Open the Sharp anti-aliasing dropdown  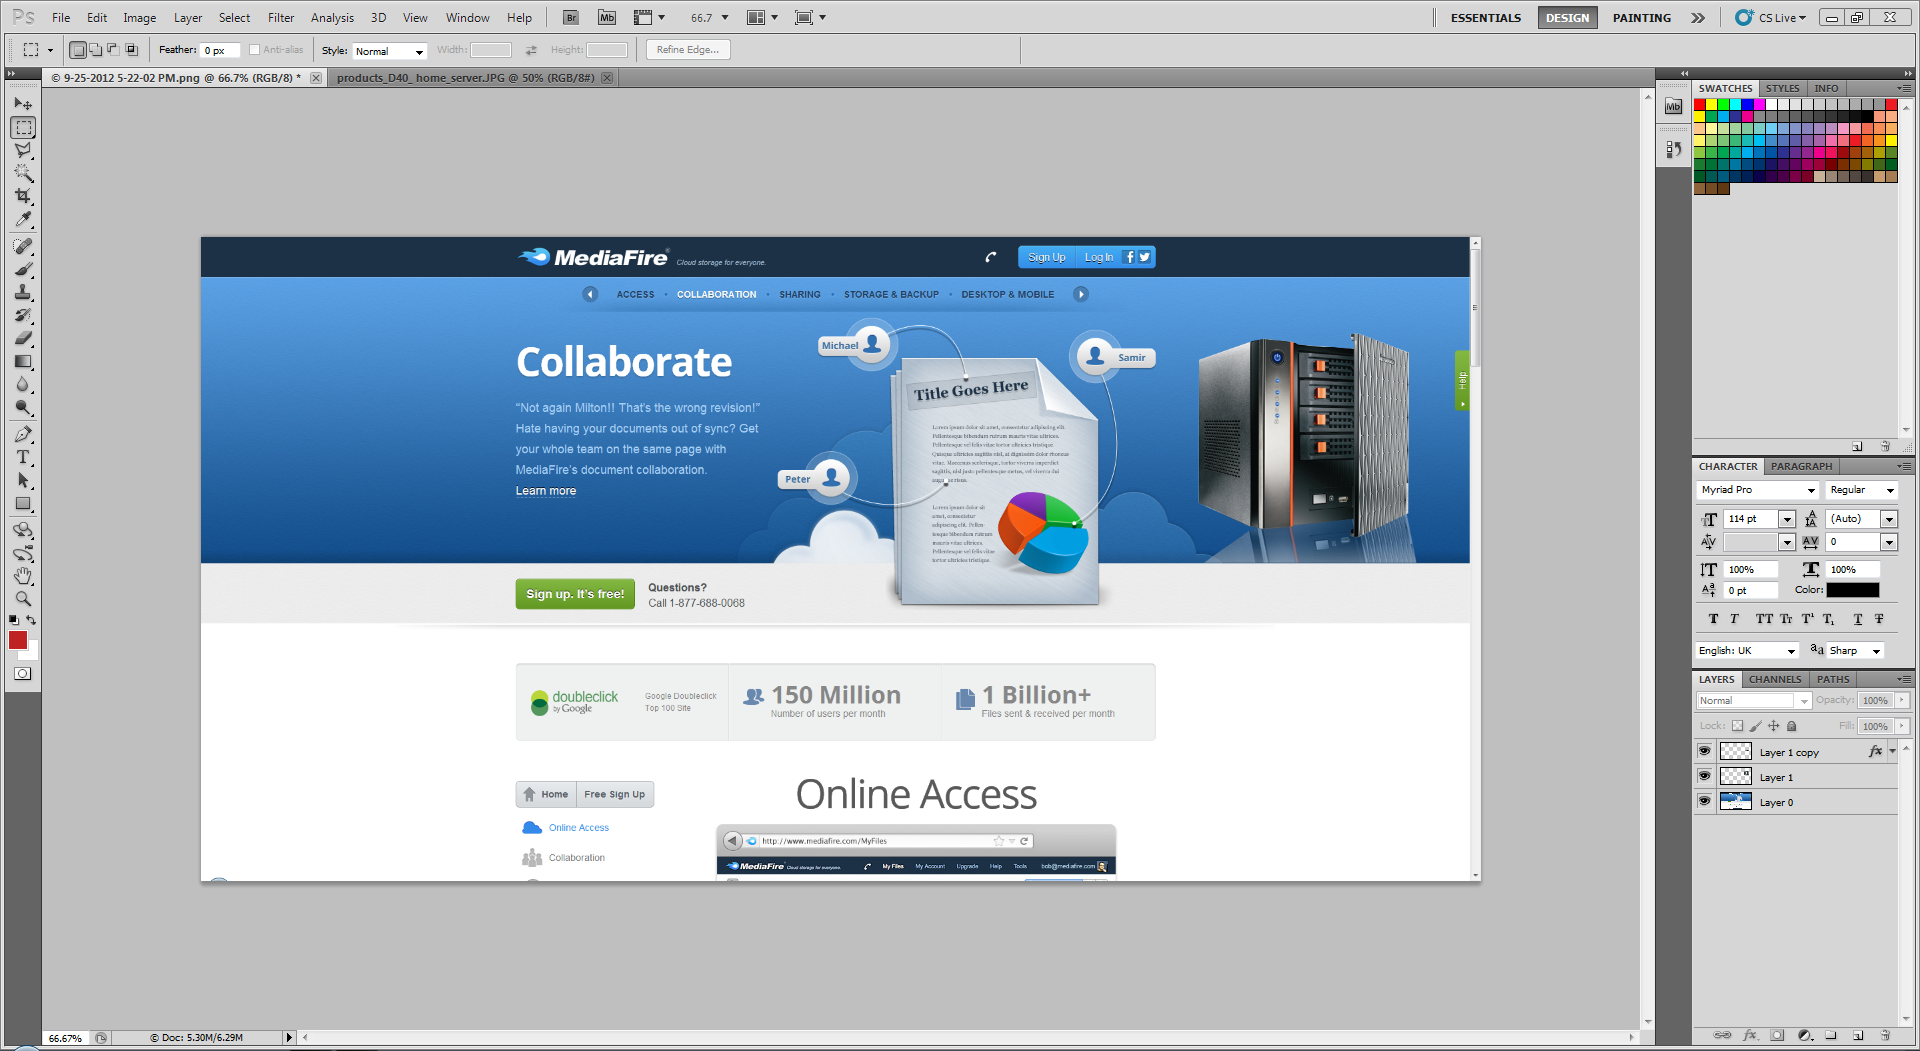(1856, 651)
